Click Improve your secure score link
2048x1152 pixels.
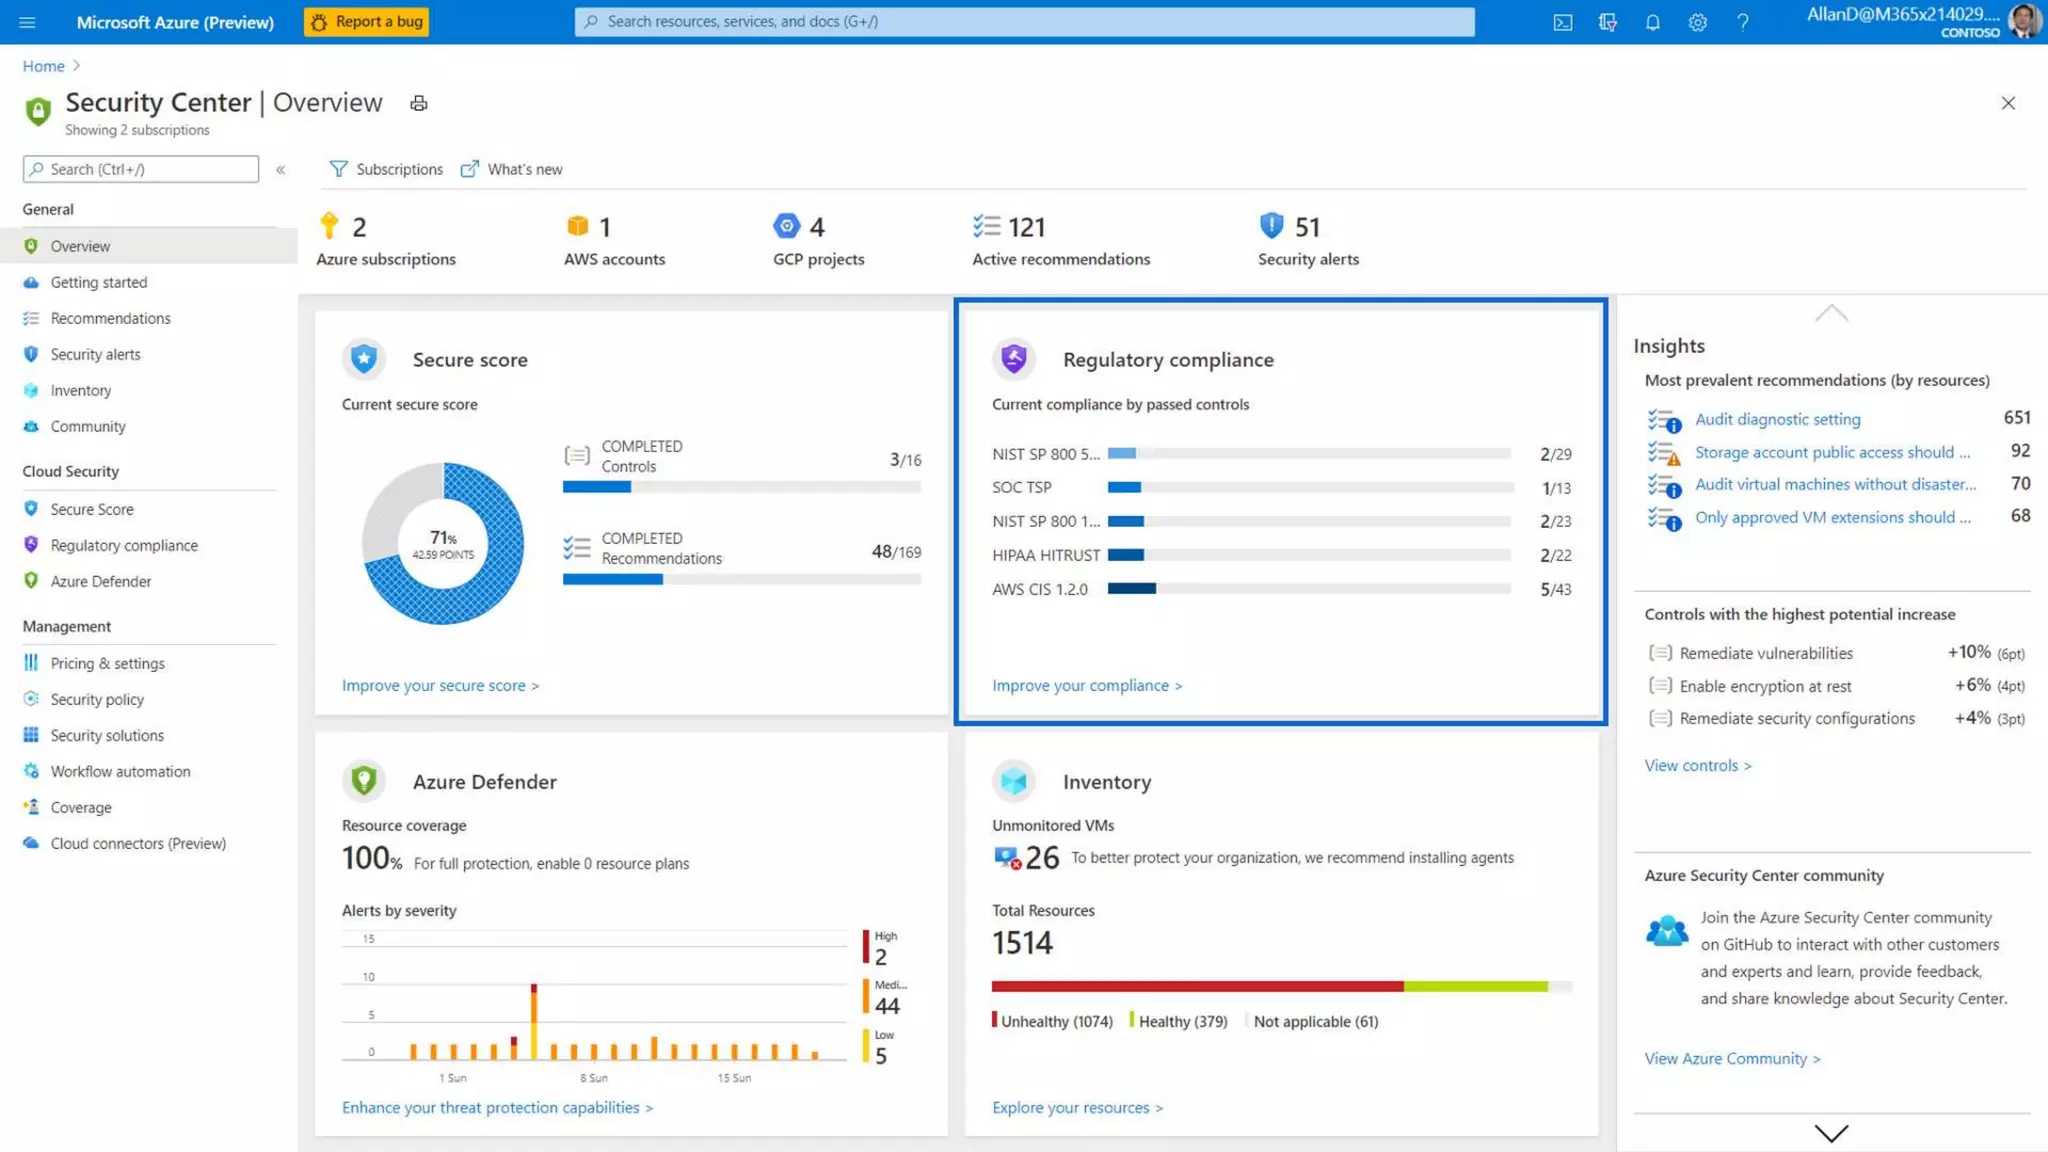(440, 685)
